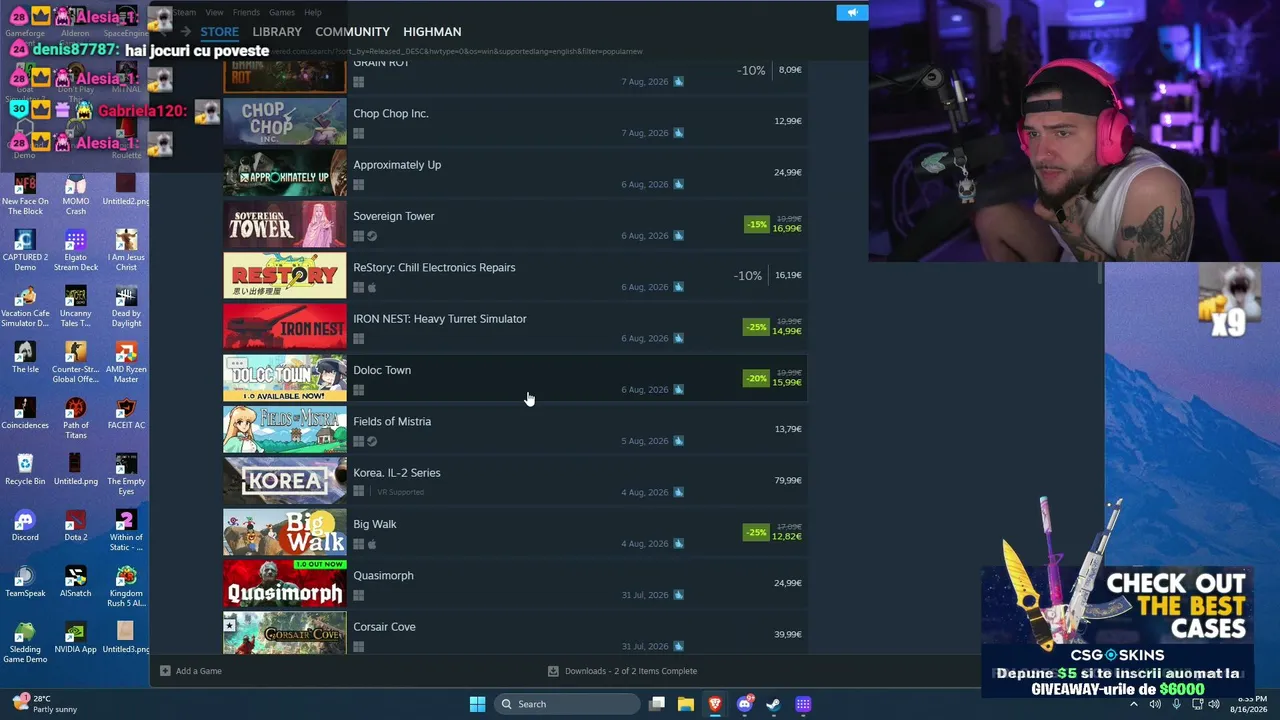This screenshot has height=720, width=1280.
Task: Switch to the COMMUNITY tab
Action: pos(352,32)
